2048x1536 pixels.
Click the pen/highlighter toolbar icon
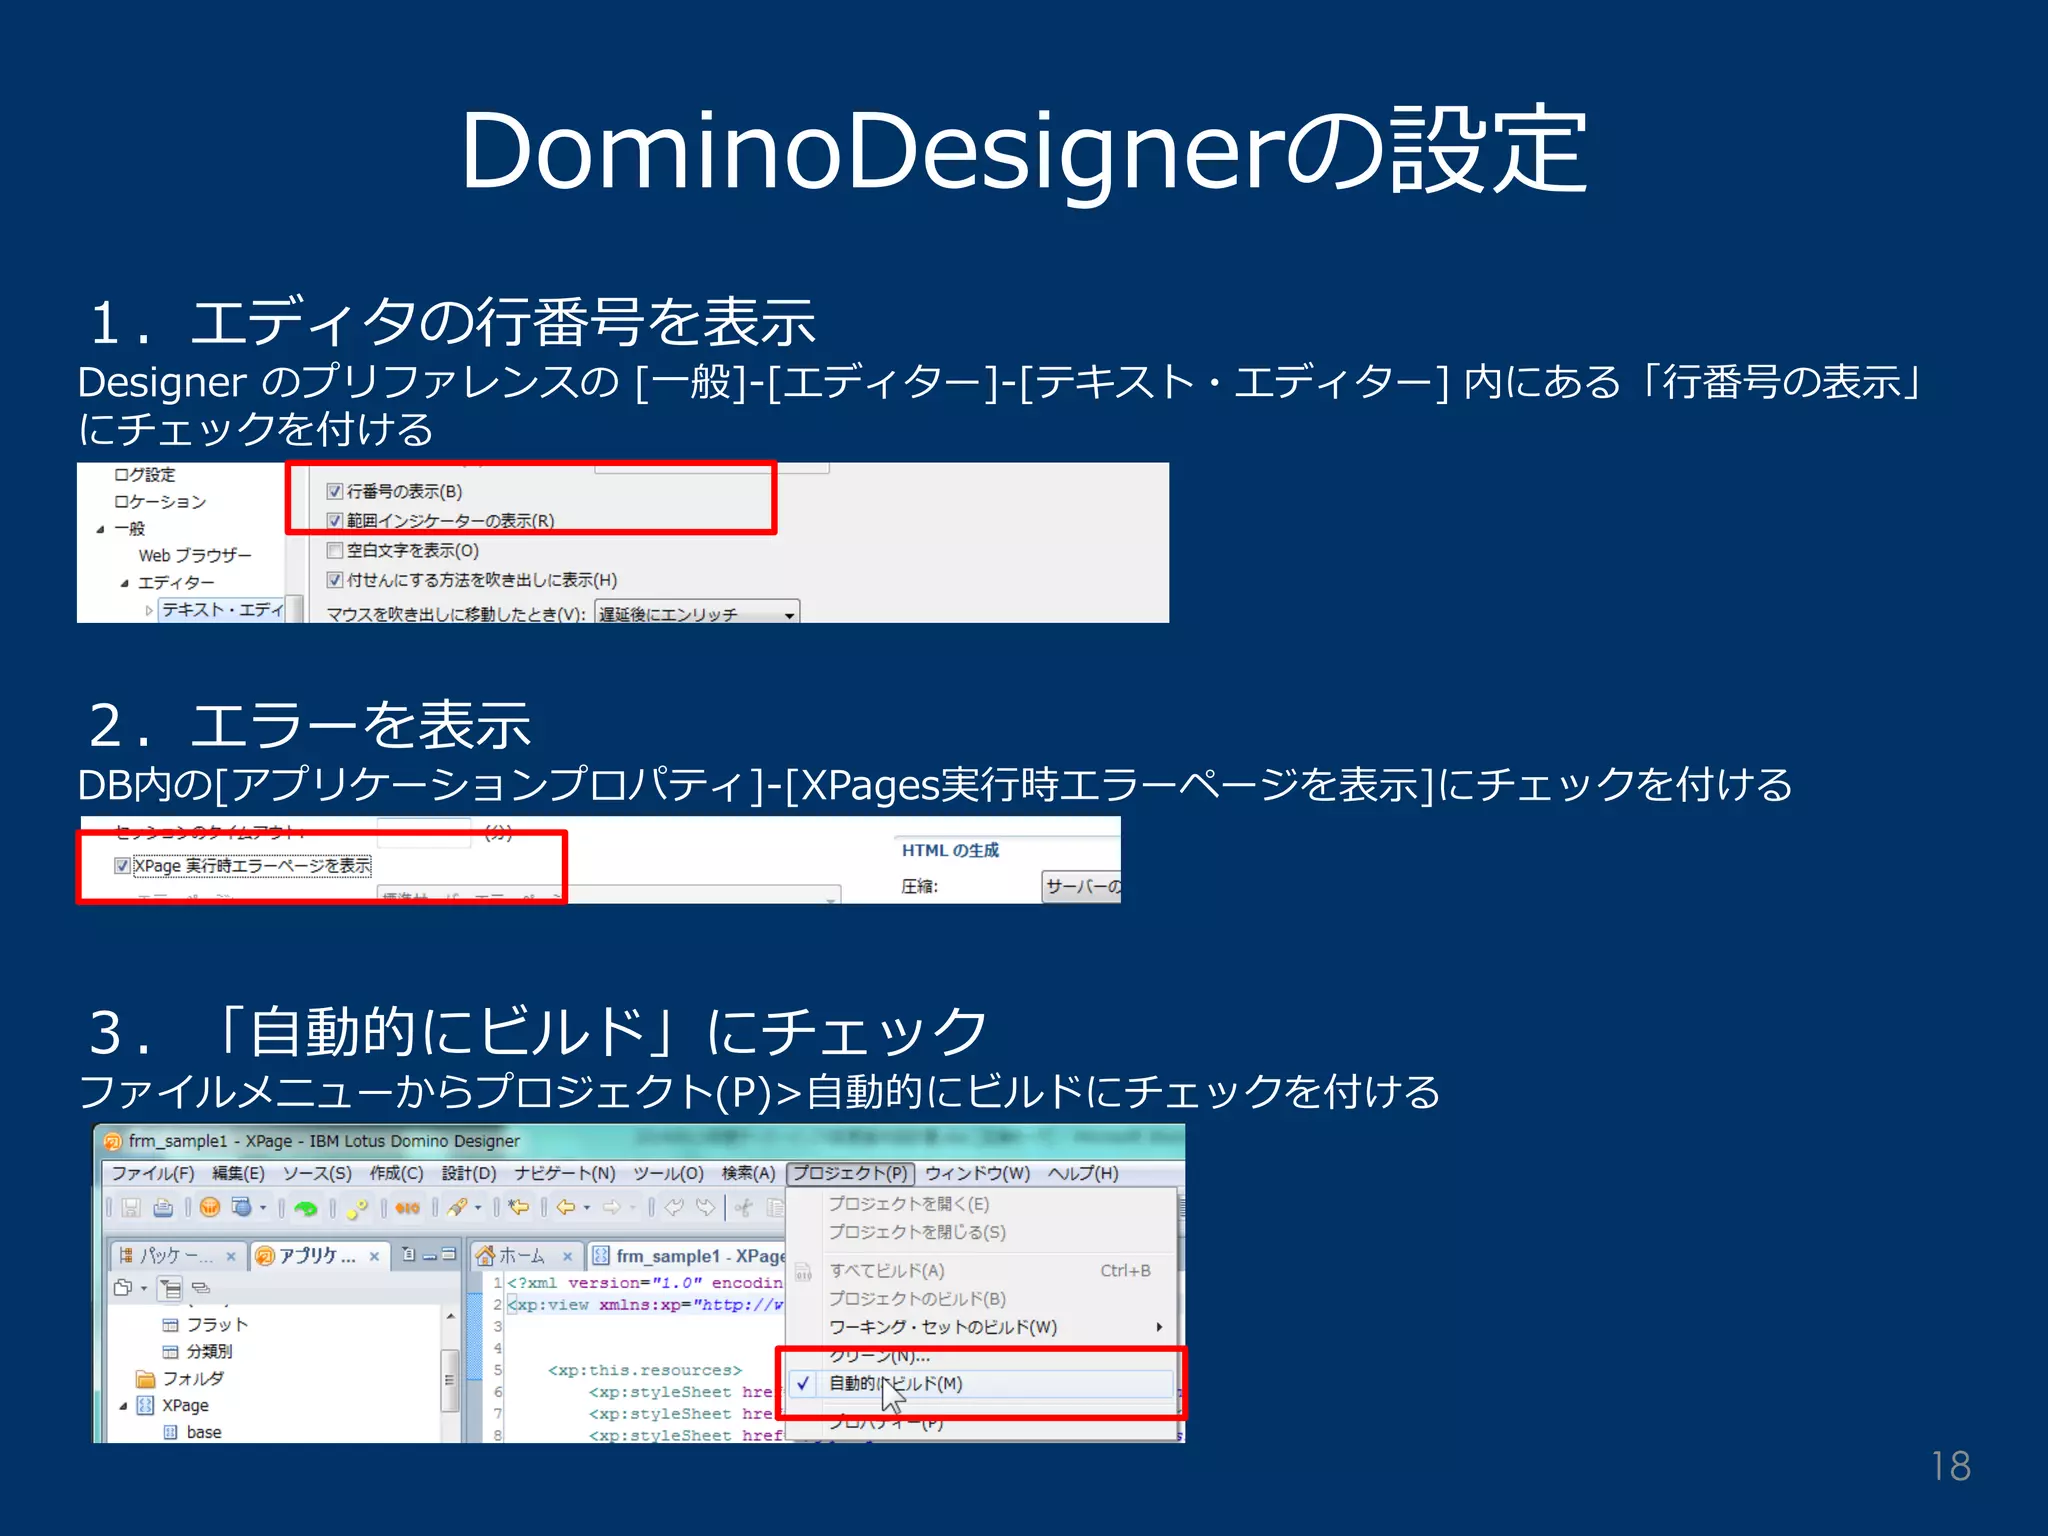pos(458,1208)
